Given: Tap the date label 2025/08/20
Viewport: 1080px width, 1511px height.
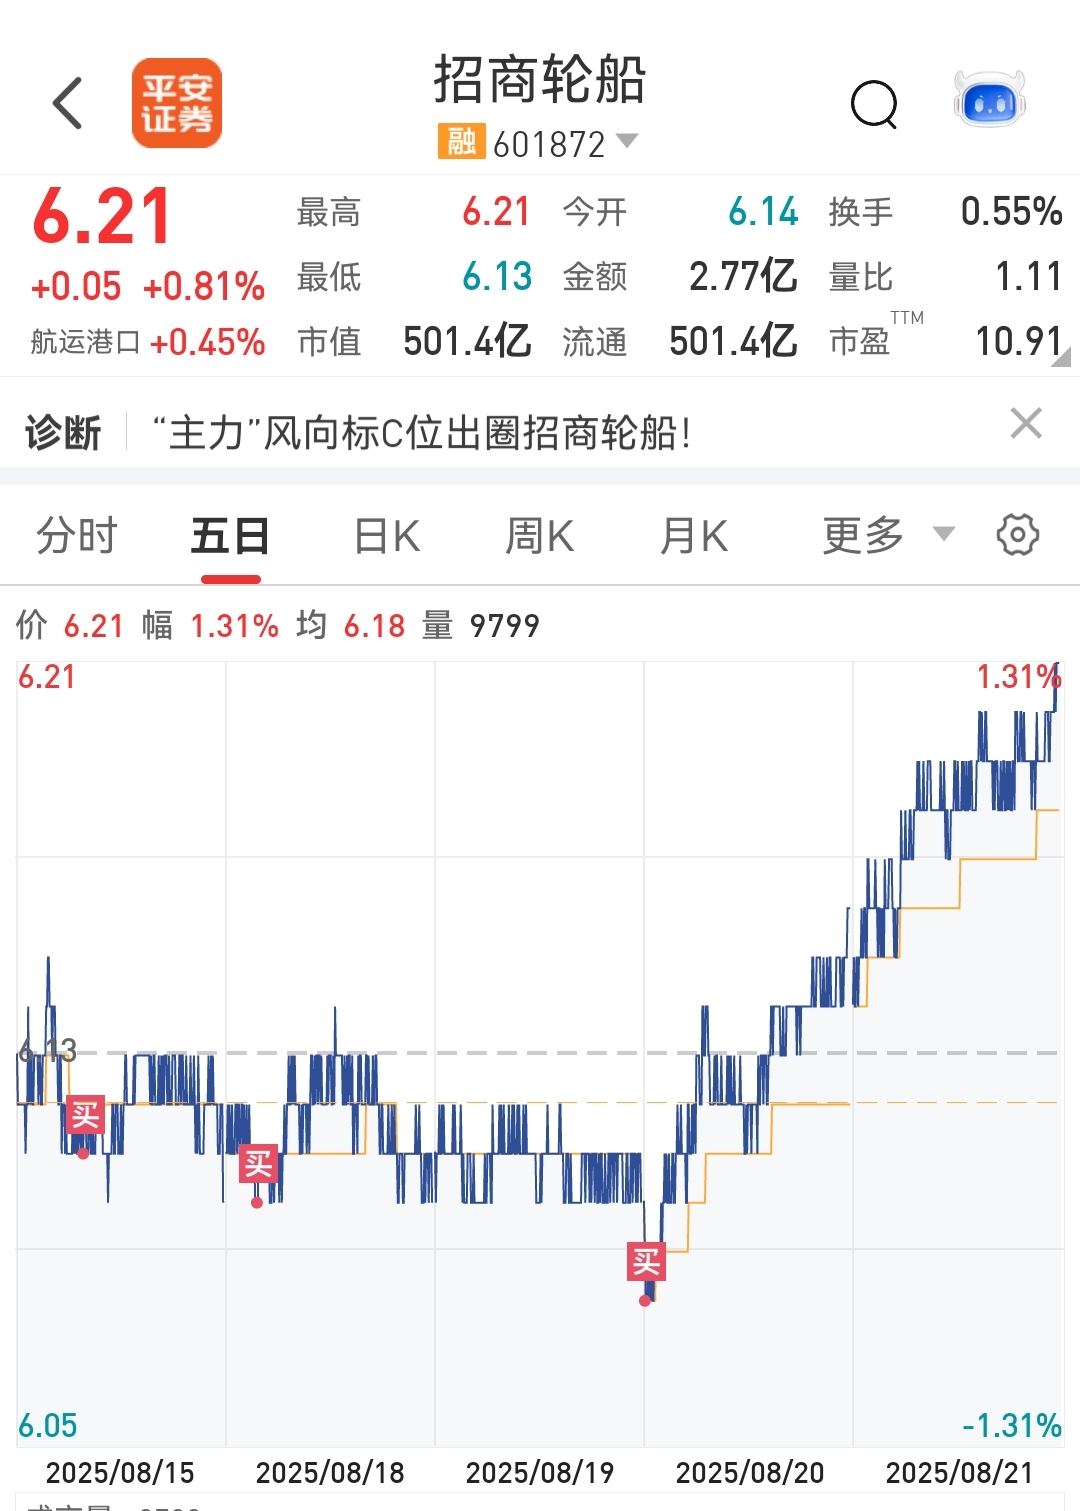Looking at the screenshot, I should pyautogui.click(x=750, y=1473).
